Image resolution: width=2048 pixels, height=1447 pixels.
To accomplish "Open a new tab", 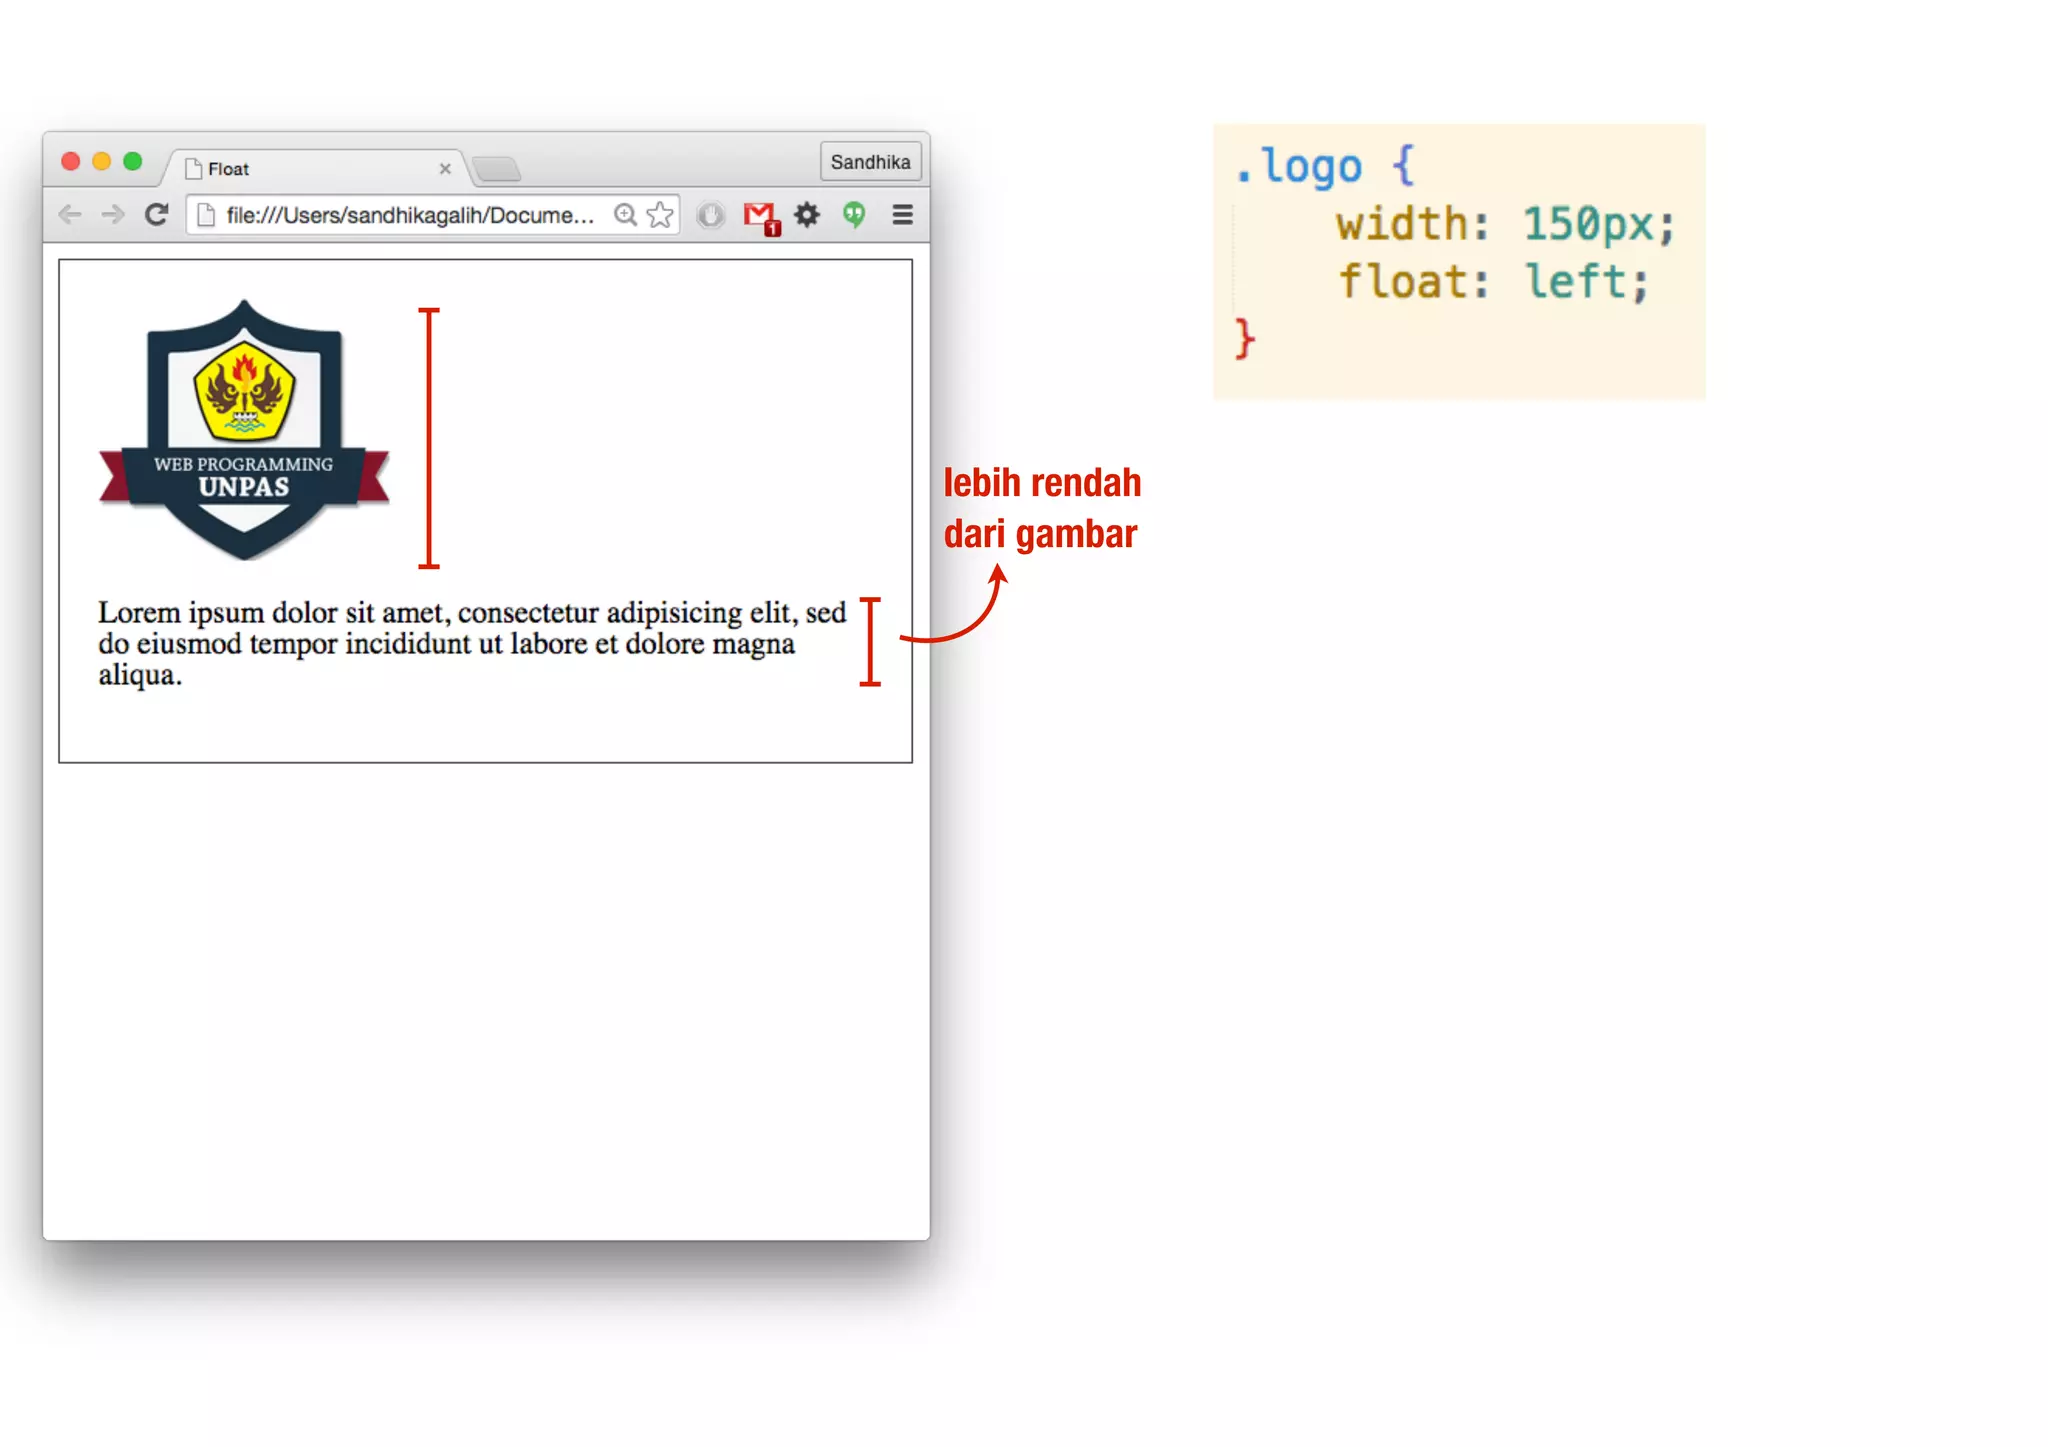I will point(497,169).
